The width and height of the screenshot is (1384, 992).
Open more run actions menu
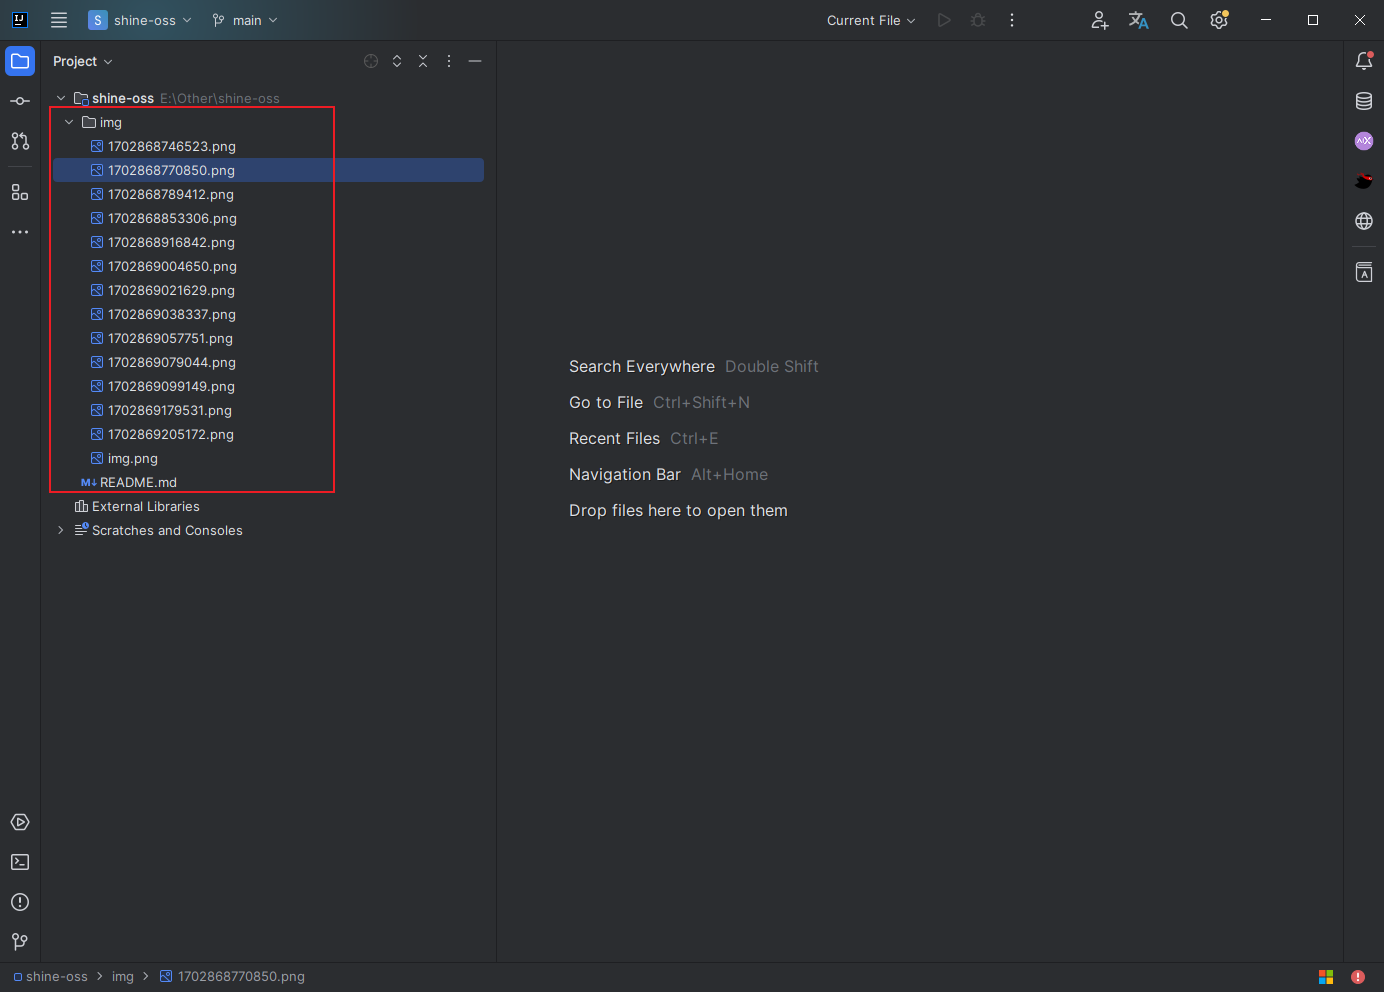click(1012, 20)
